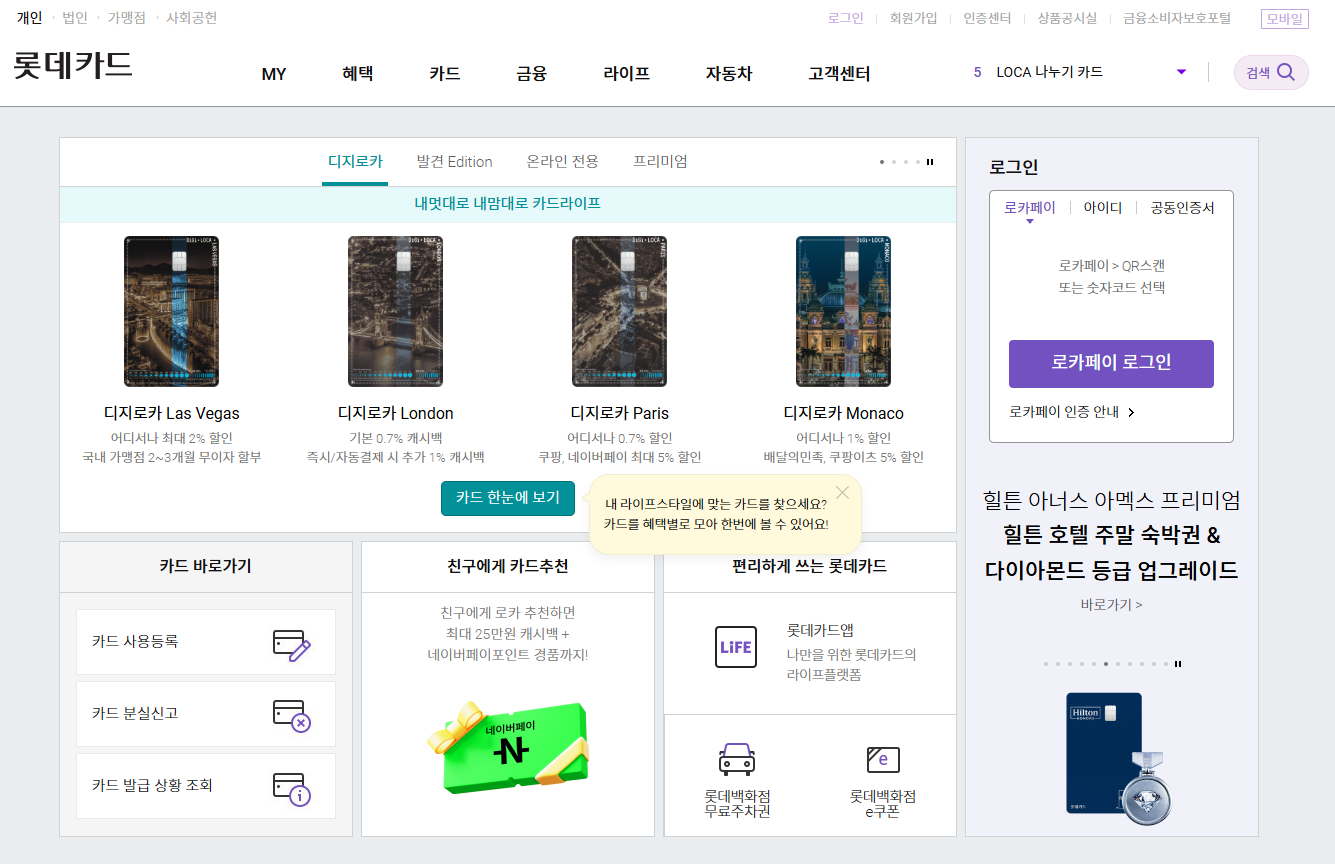1335x864 pixels.
Task: Open the MY menu
Action: point(274,74)
